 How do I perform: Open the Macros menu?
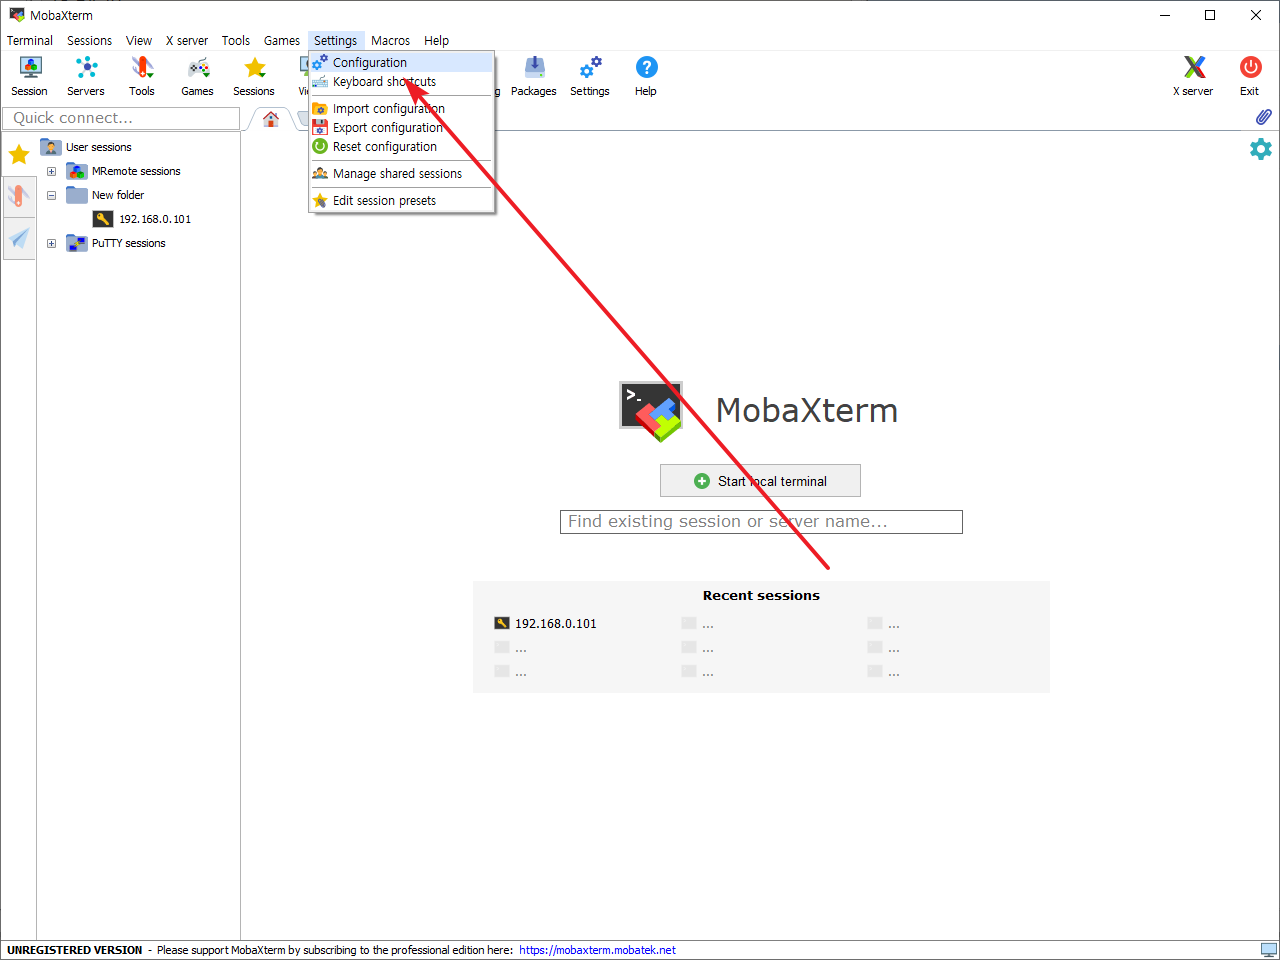[390, 41]
